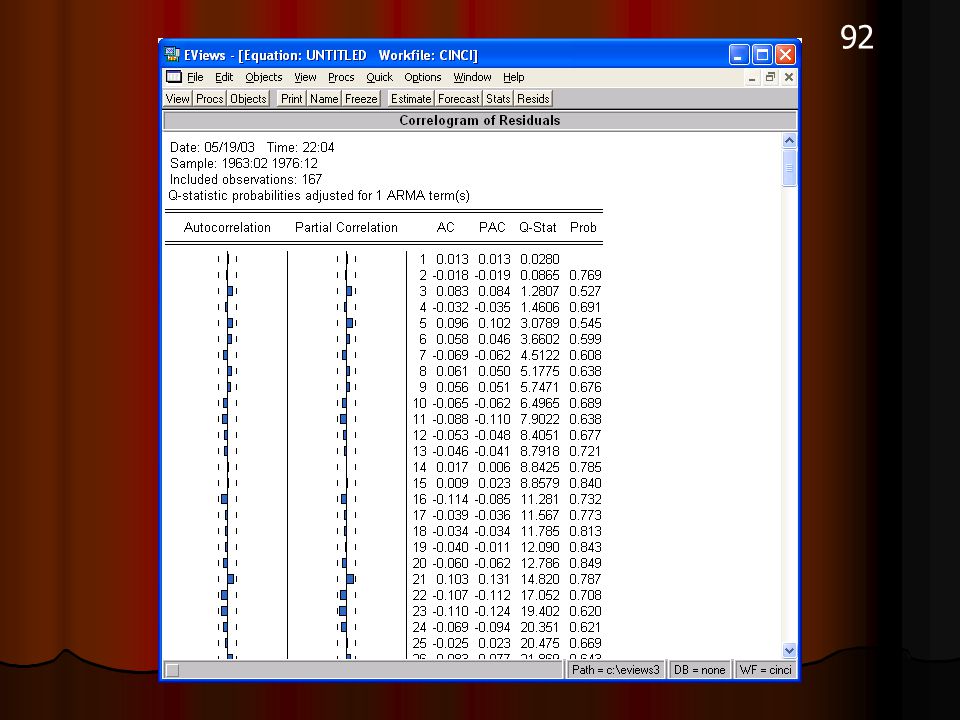Click the Objects toolbar button
The image size is (960, 720).
click(248, 99)
